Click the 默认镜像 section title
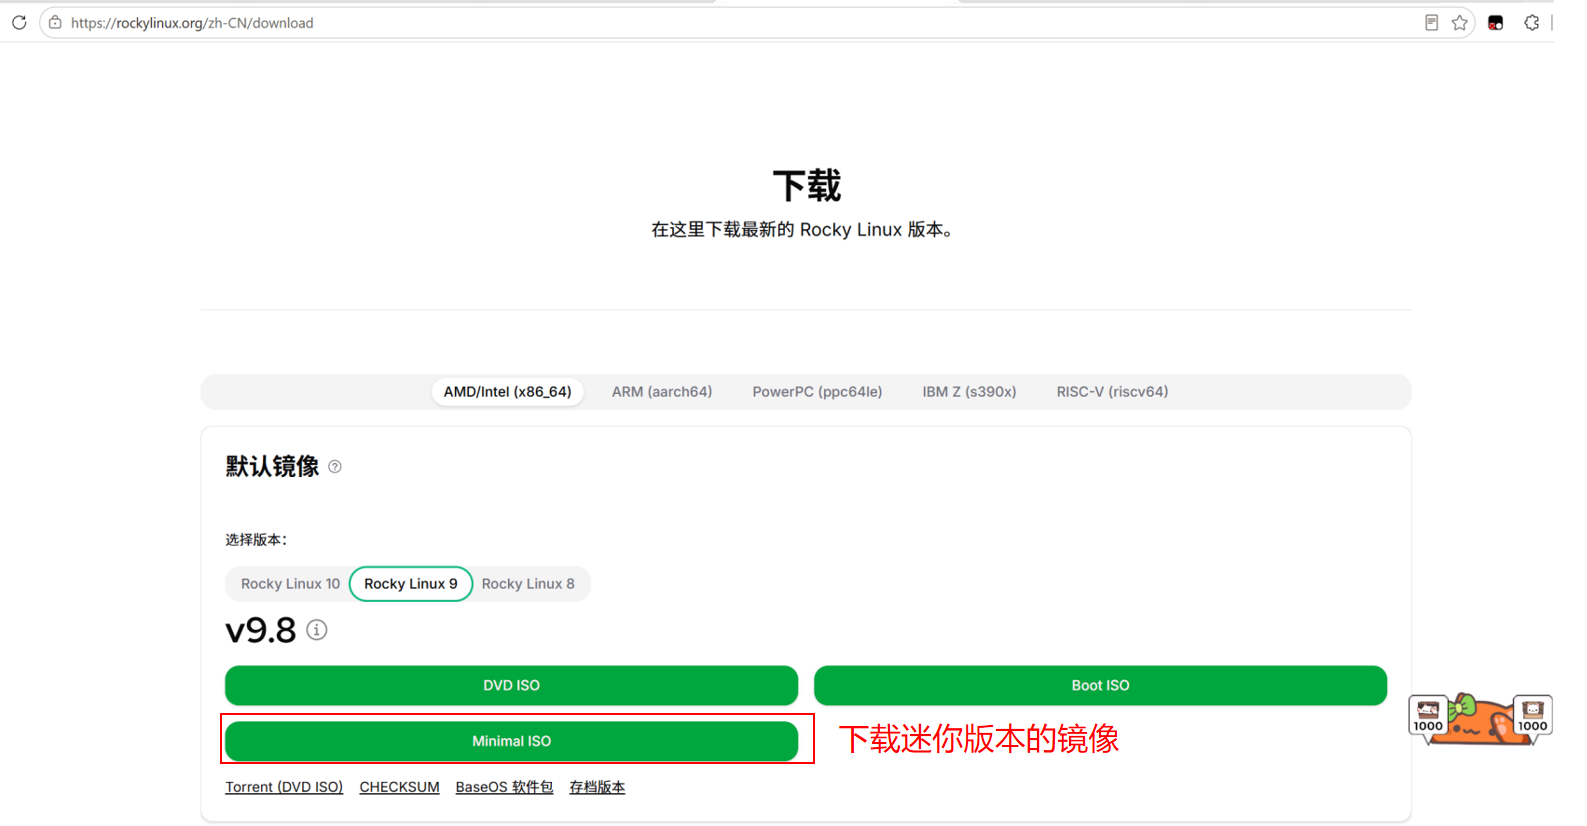Screen dimensions: 1587x826 272,466
